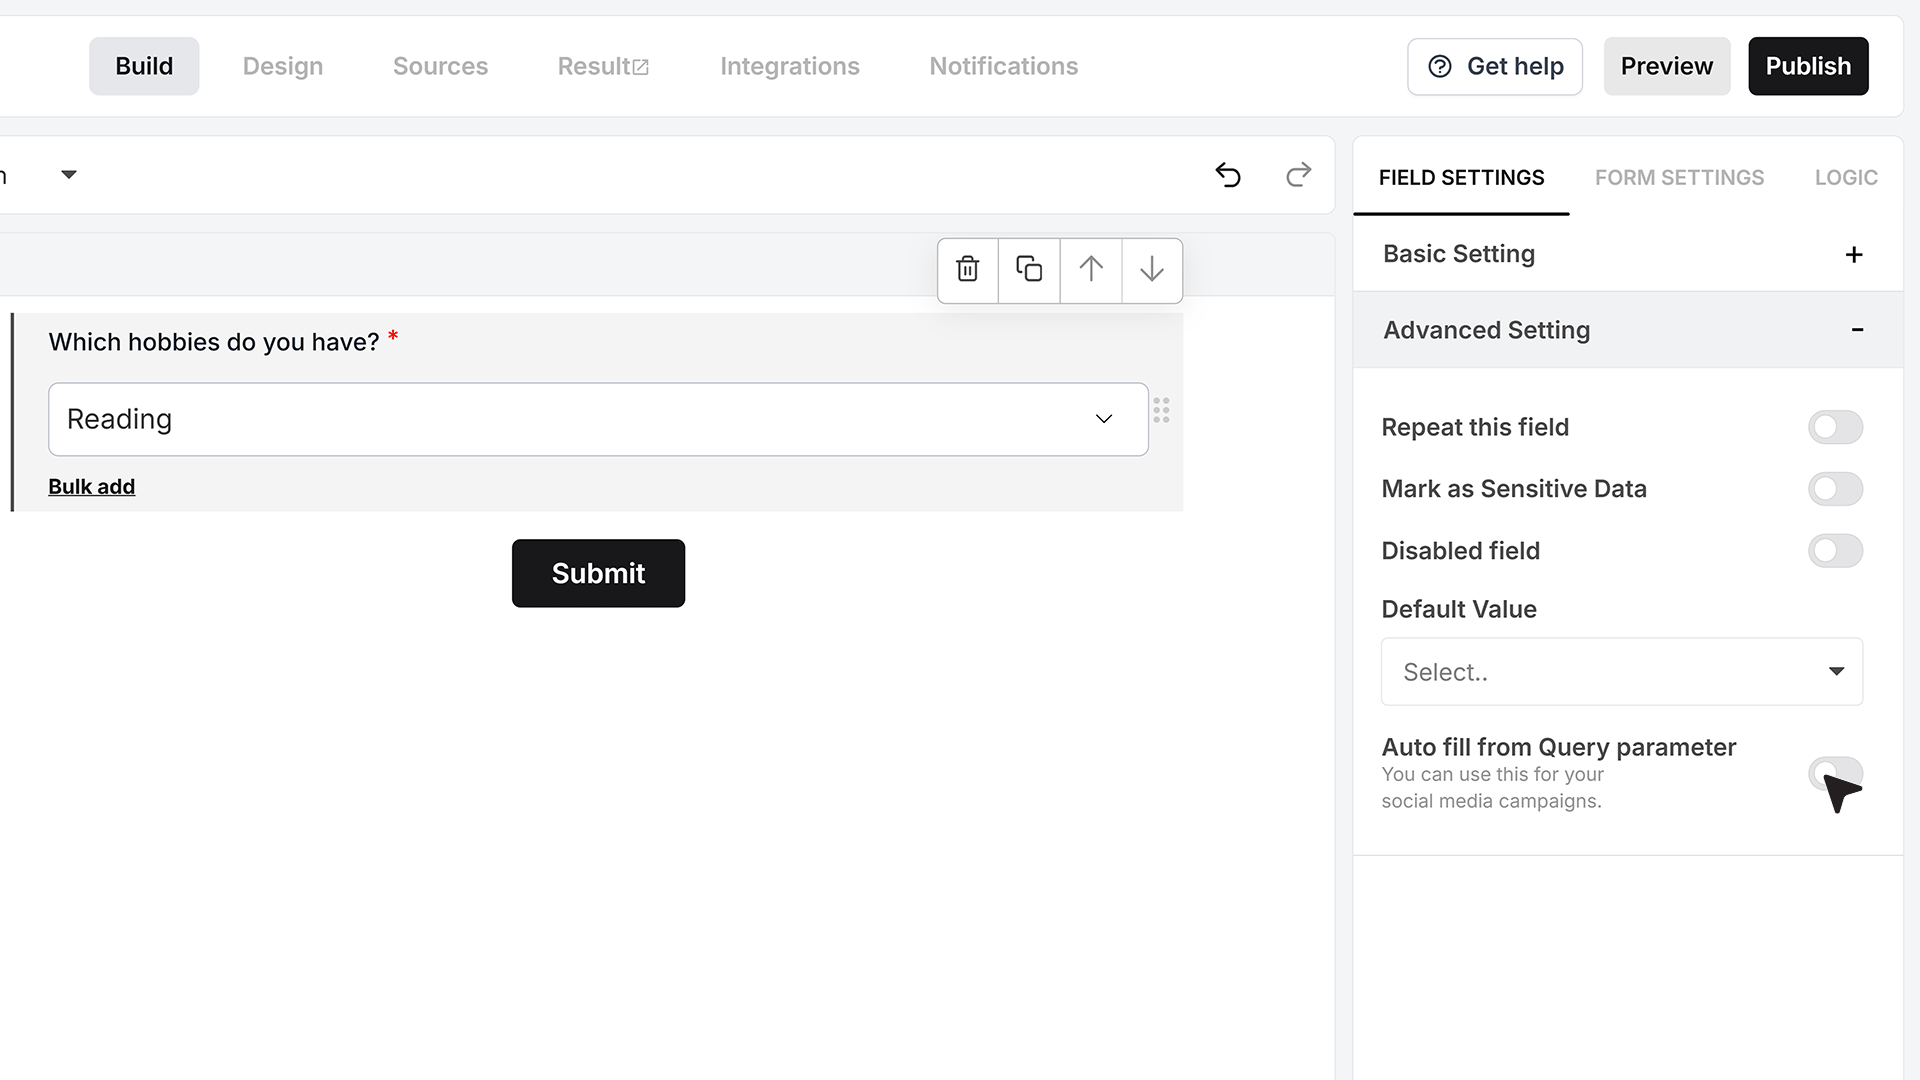The image size is (1920, 1080).
Task: Grab the field drag handle dots
Action: pos(1161,410)
